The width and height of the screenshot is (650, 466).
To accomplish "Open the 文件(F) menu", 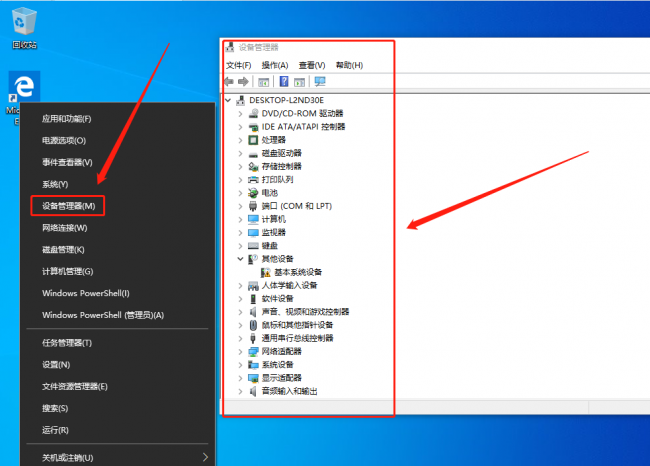I will [238, 65].
